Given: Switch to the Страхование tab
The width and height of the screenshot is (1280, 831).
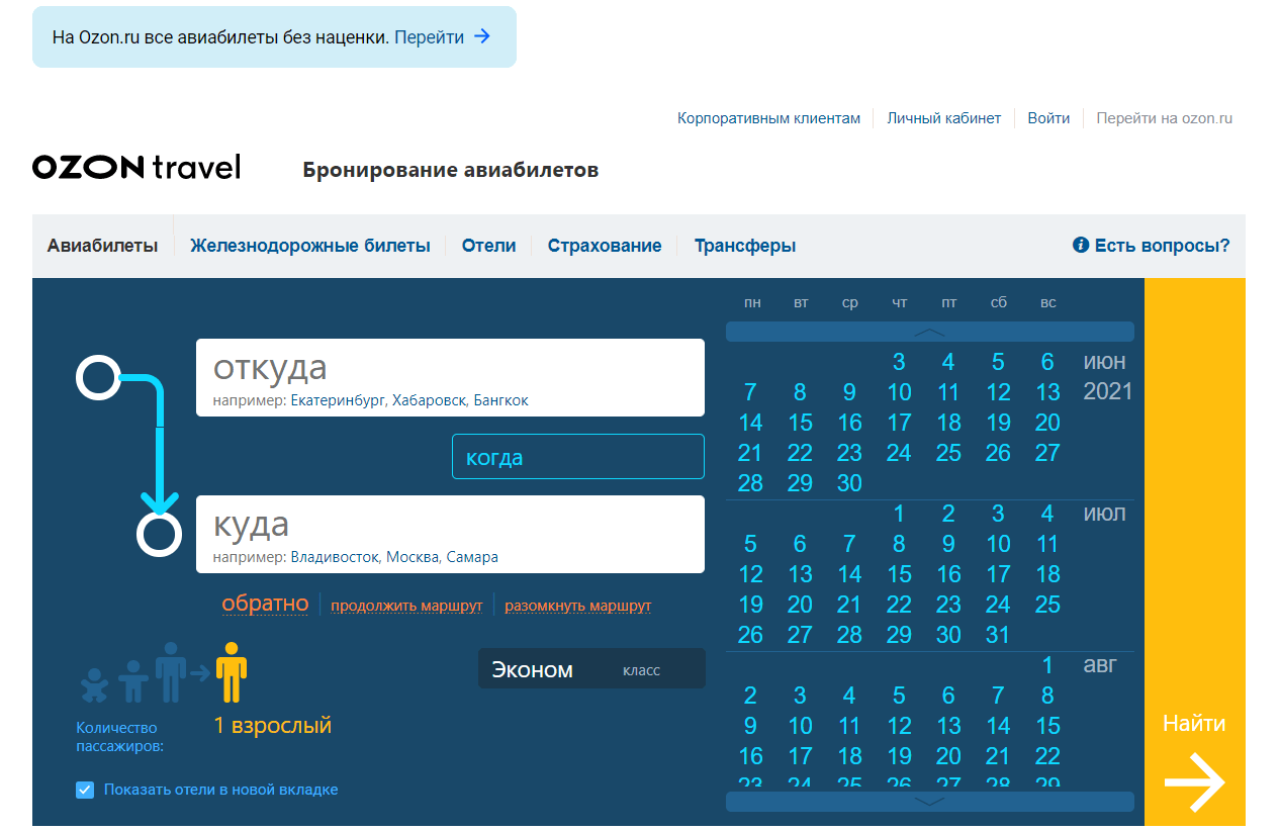Looking at the screenshot, I should point(604,244).
